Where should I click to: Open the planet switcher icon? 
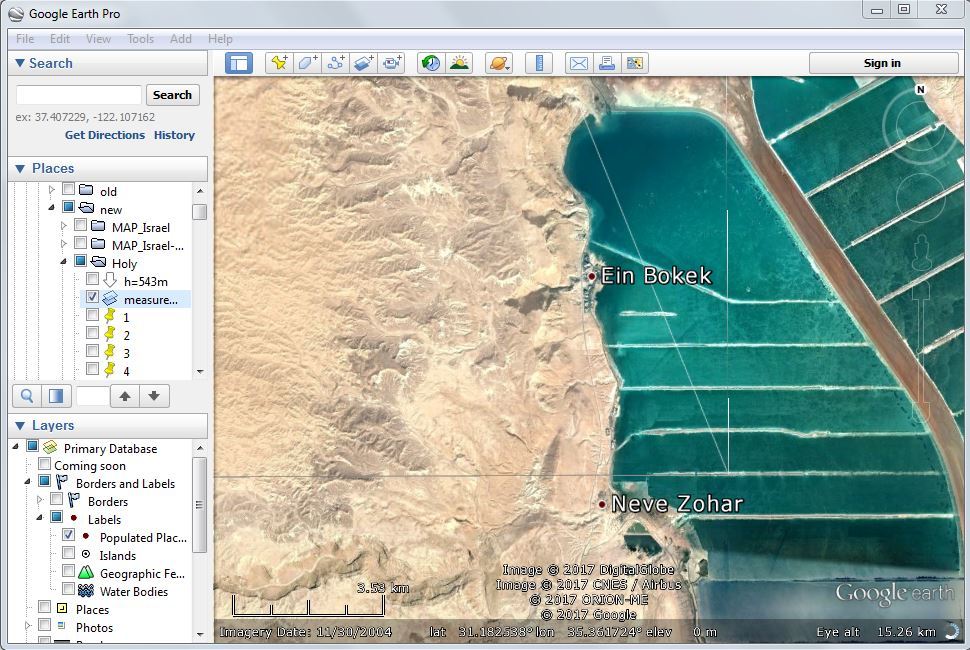tap(499, 63)
